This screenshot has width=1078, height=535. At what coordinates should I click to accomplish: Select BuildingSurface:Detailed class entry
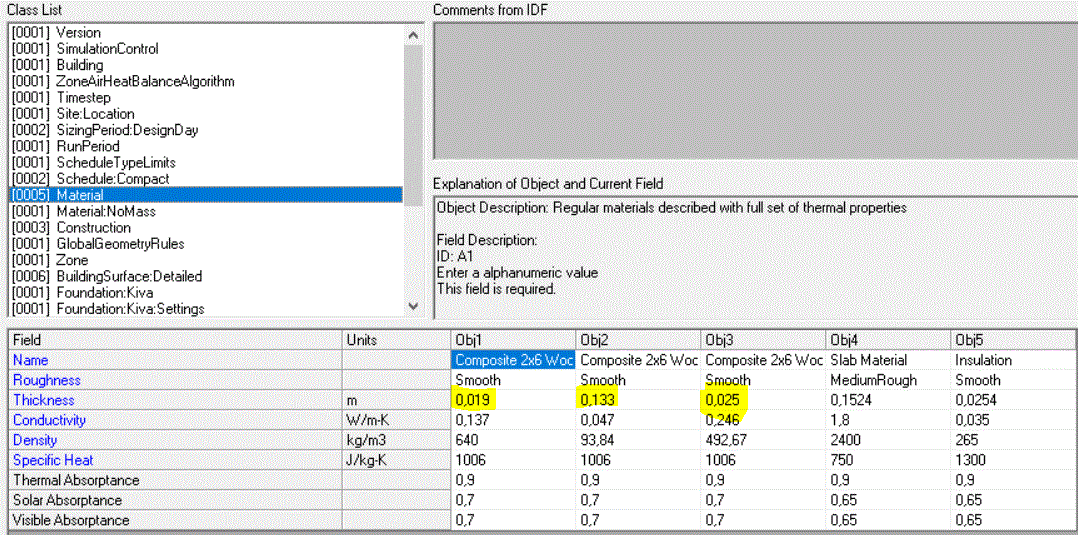[x=206, y=276]
